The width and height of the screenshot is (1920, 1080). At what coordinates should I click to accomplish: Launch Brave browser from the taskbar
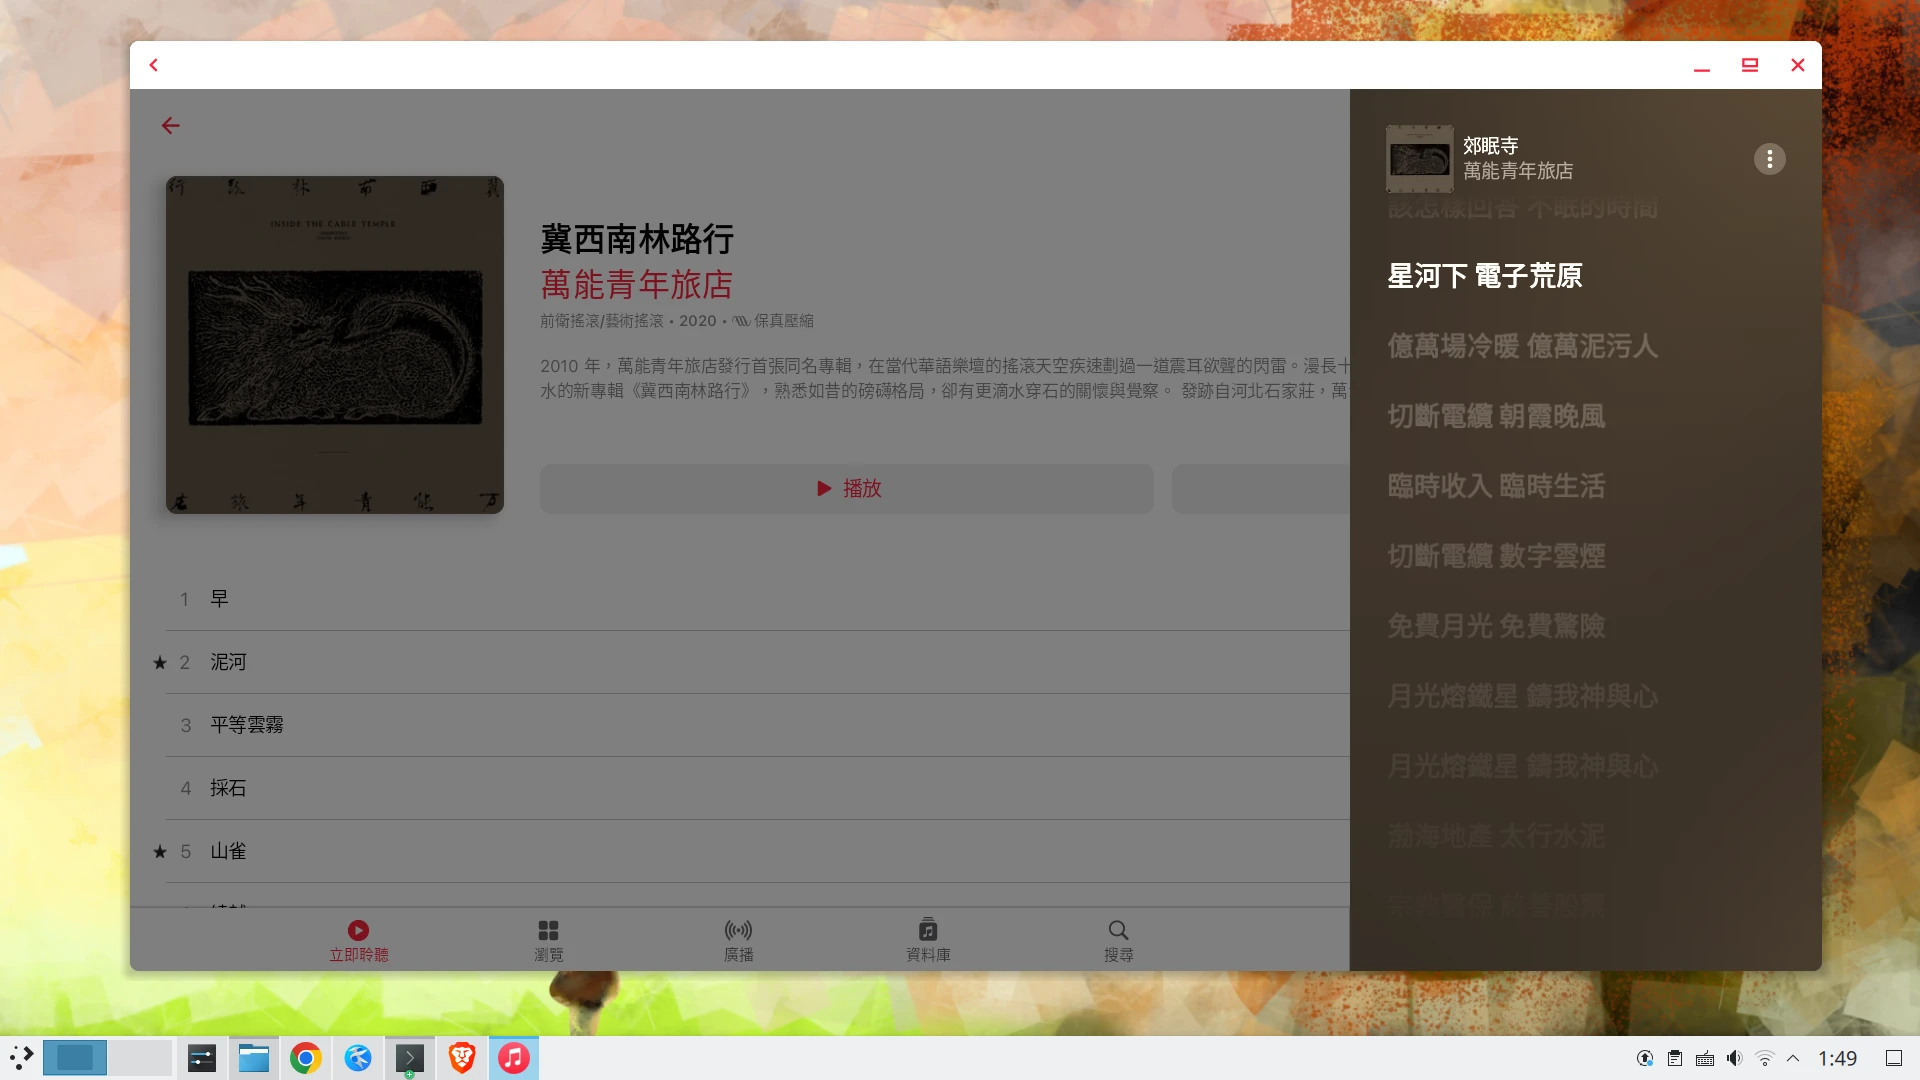tap(462, 1058)
